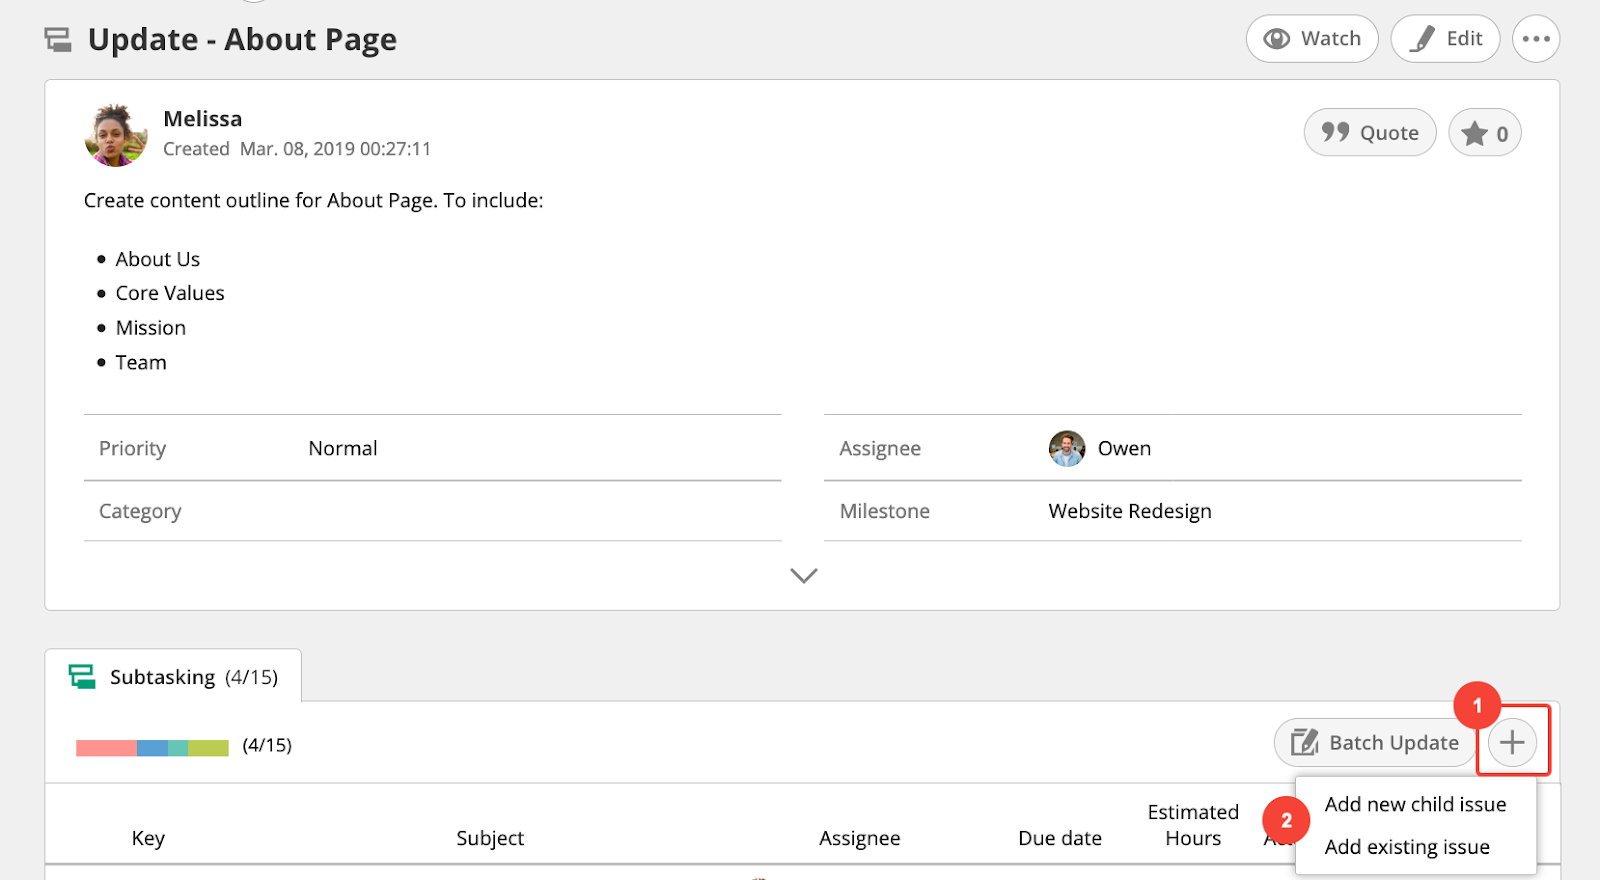This screenshot has height=880, width=1600.
Task: Choose Add new child issue
Action: [1414, 805]
